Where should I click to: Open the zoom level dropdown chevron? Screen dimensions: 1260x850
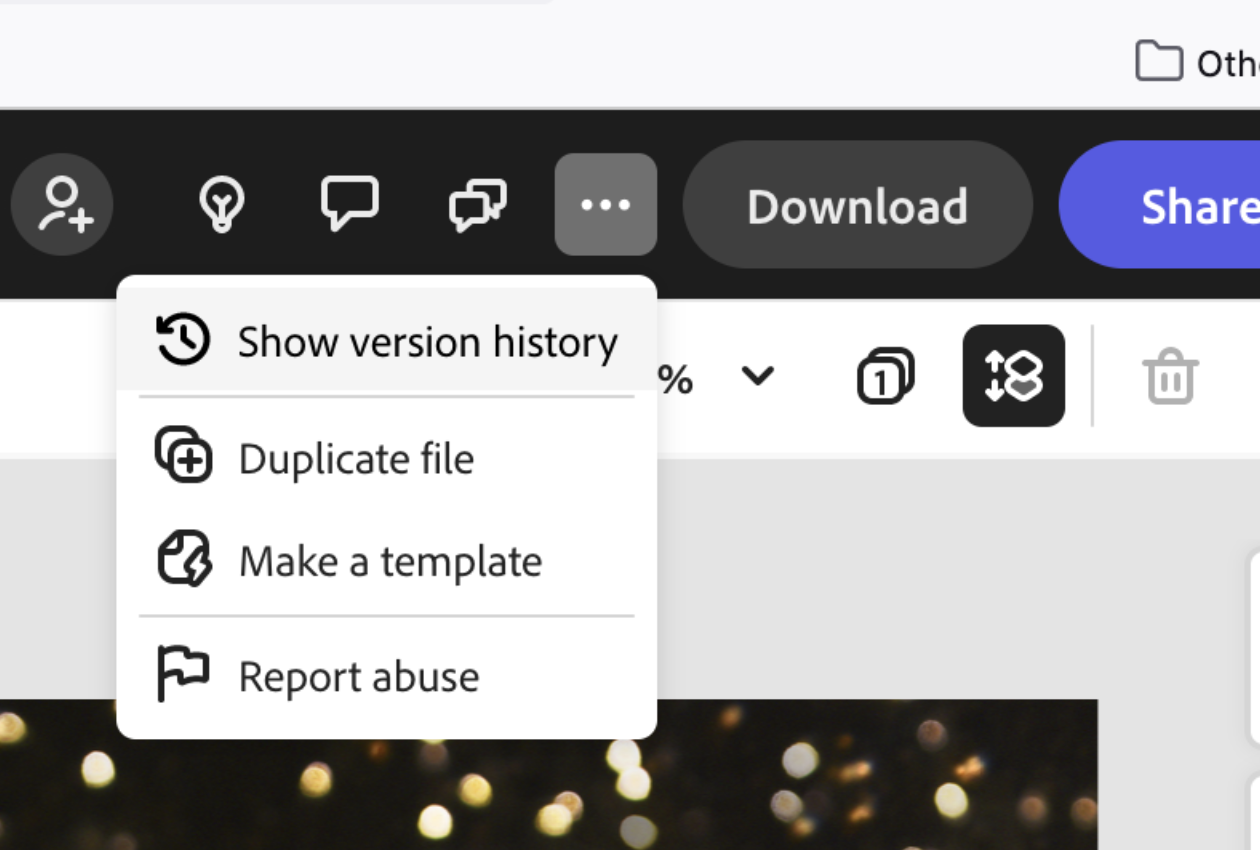(757, 377)
